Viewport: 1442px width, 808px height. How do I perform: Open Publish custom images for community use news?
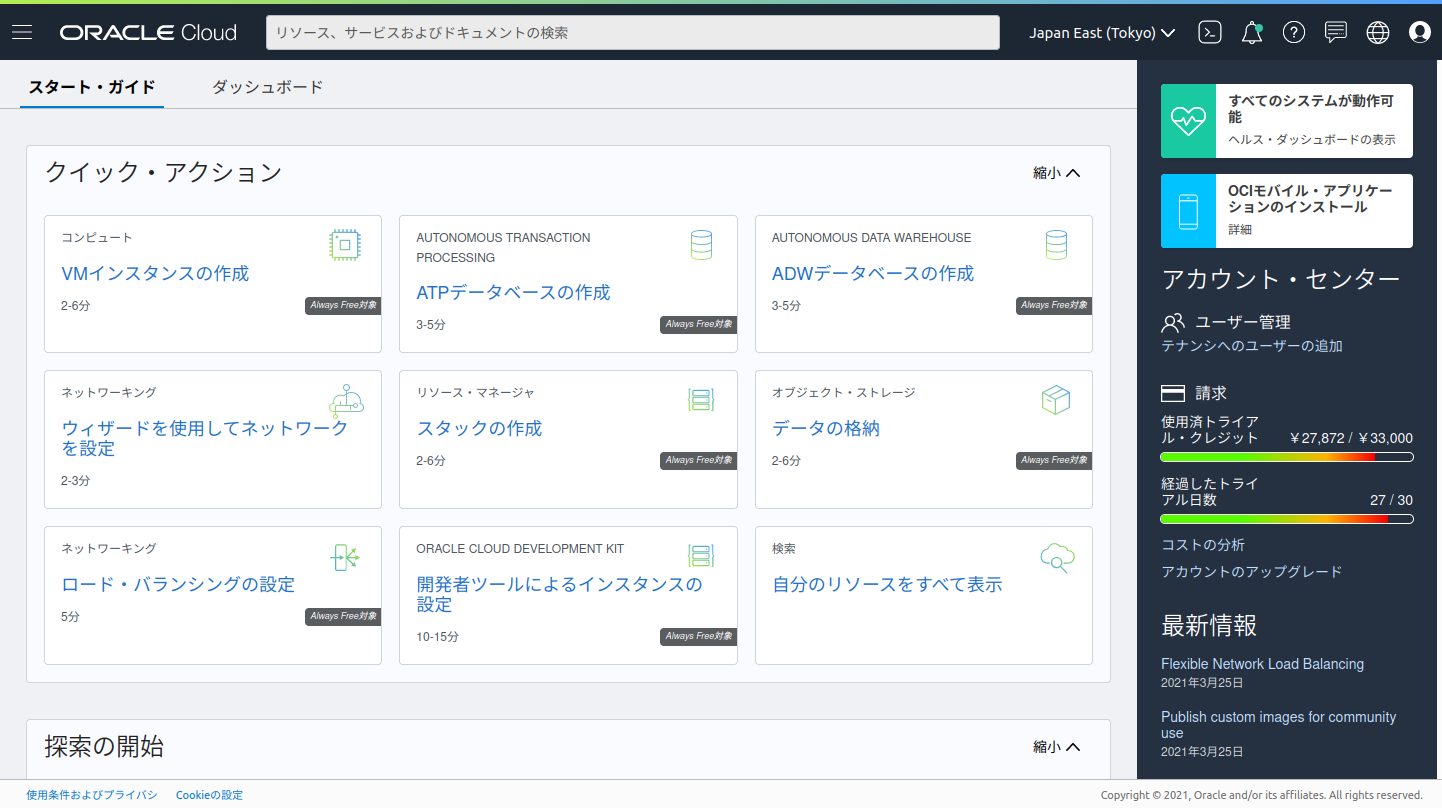pos(1278,725)
